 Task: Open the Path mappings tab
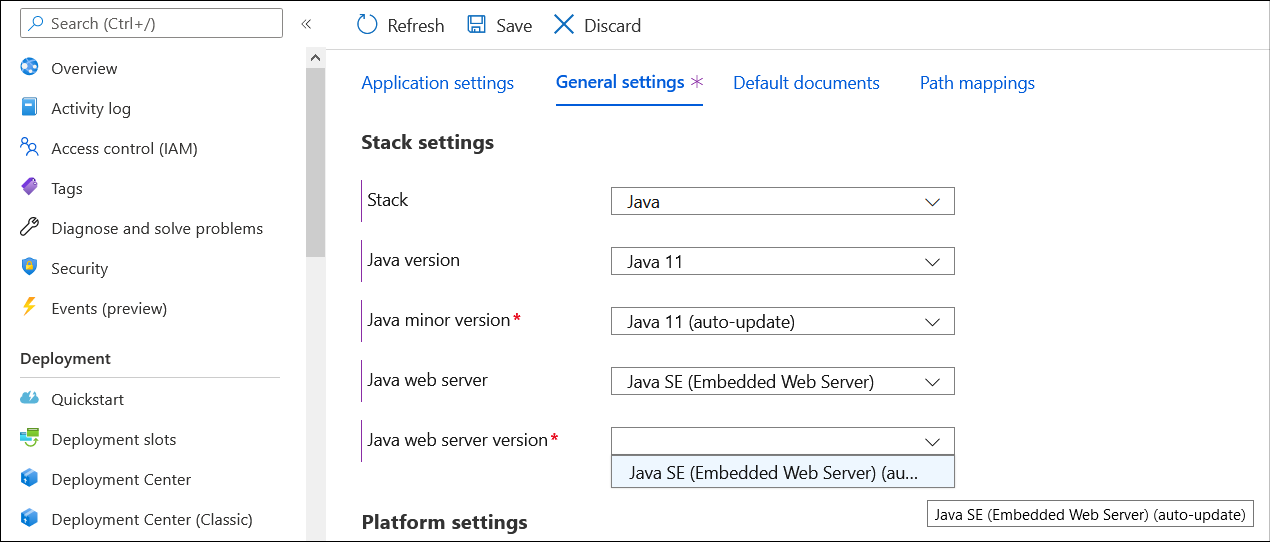pos(977,83)
